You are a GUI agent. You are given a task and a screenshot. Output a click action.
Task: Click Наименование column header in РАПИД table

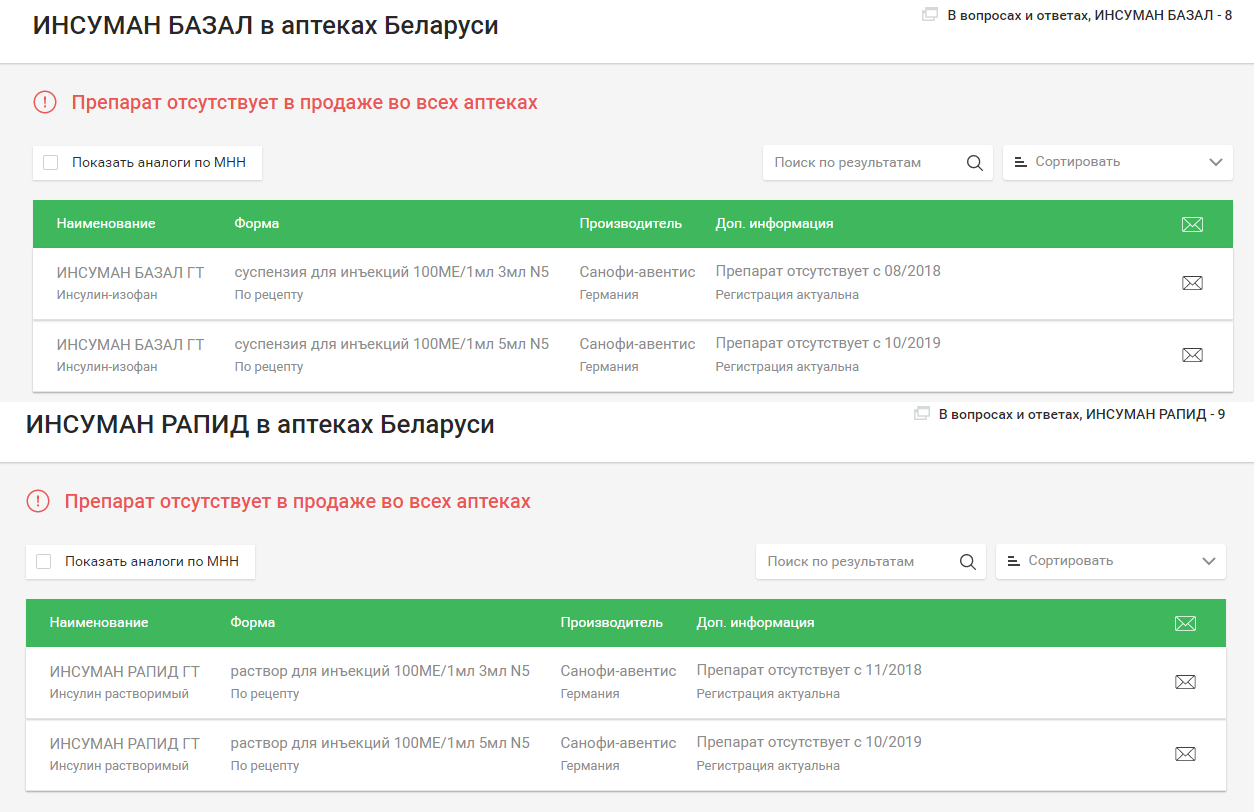[99, 622]
